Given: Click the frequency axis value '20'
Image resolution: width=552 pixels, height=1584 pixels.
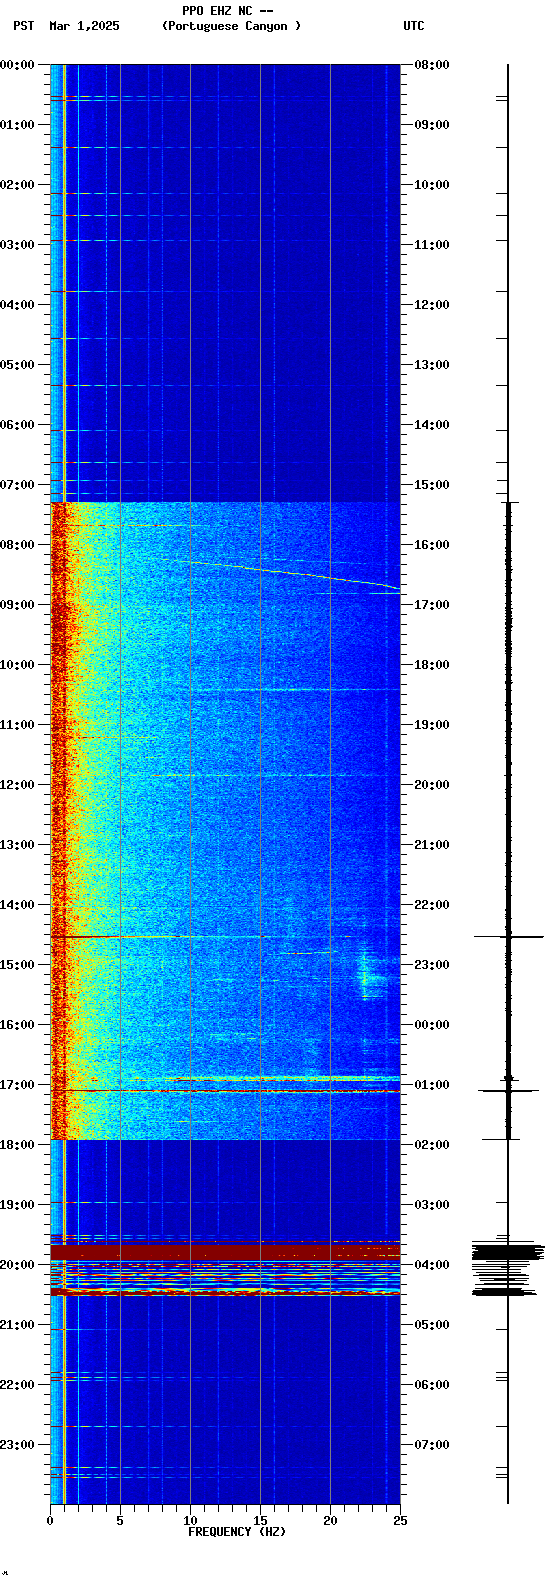Looking at the screenshot, I should pos(330,1521).
